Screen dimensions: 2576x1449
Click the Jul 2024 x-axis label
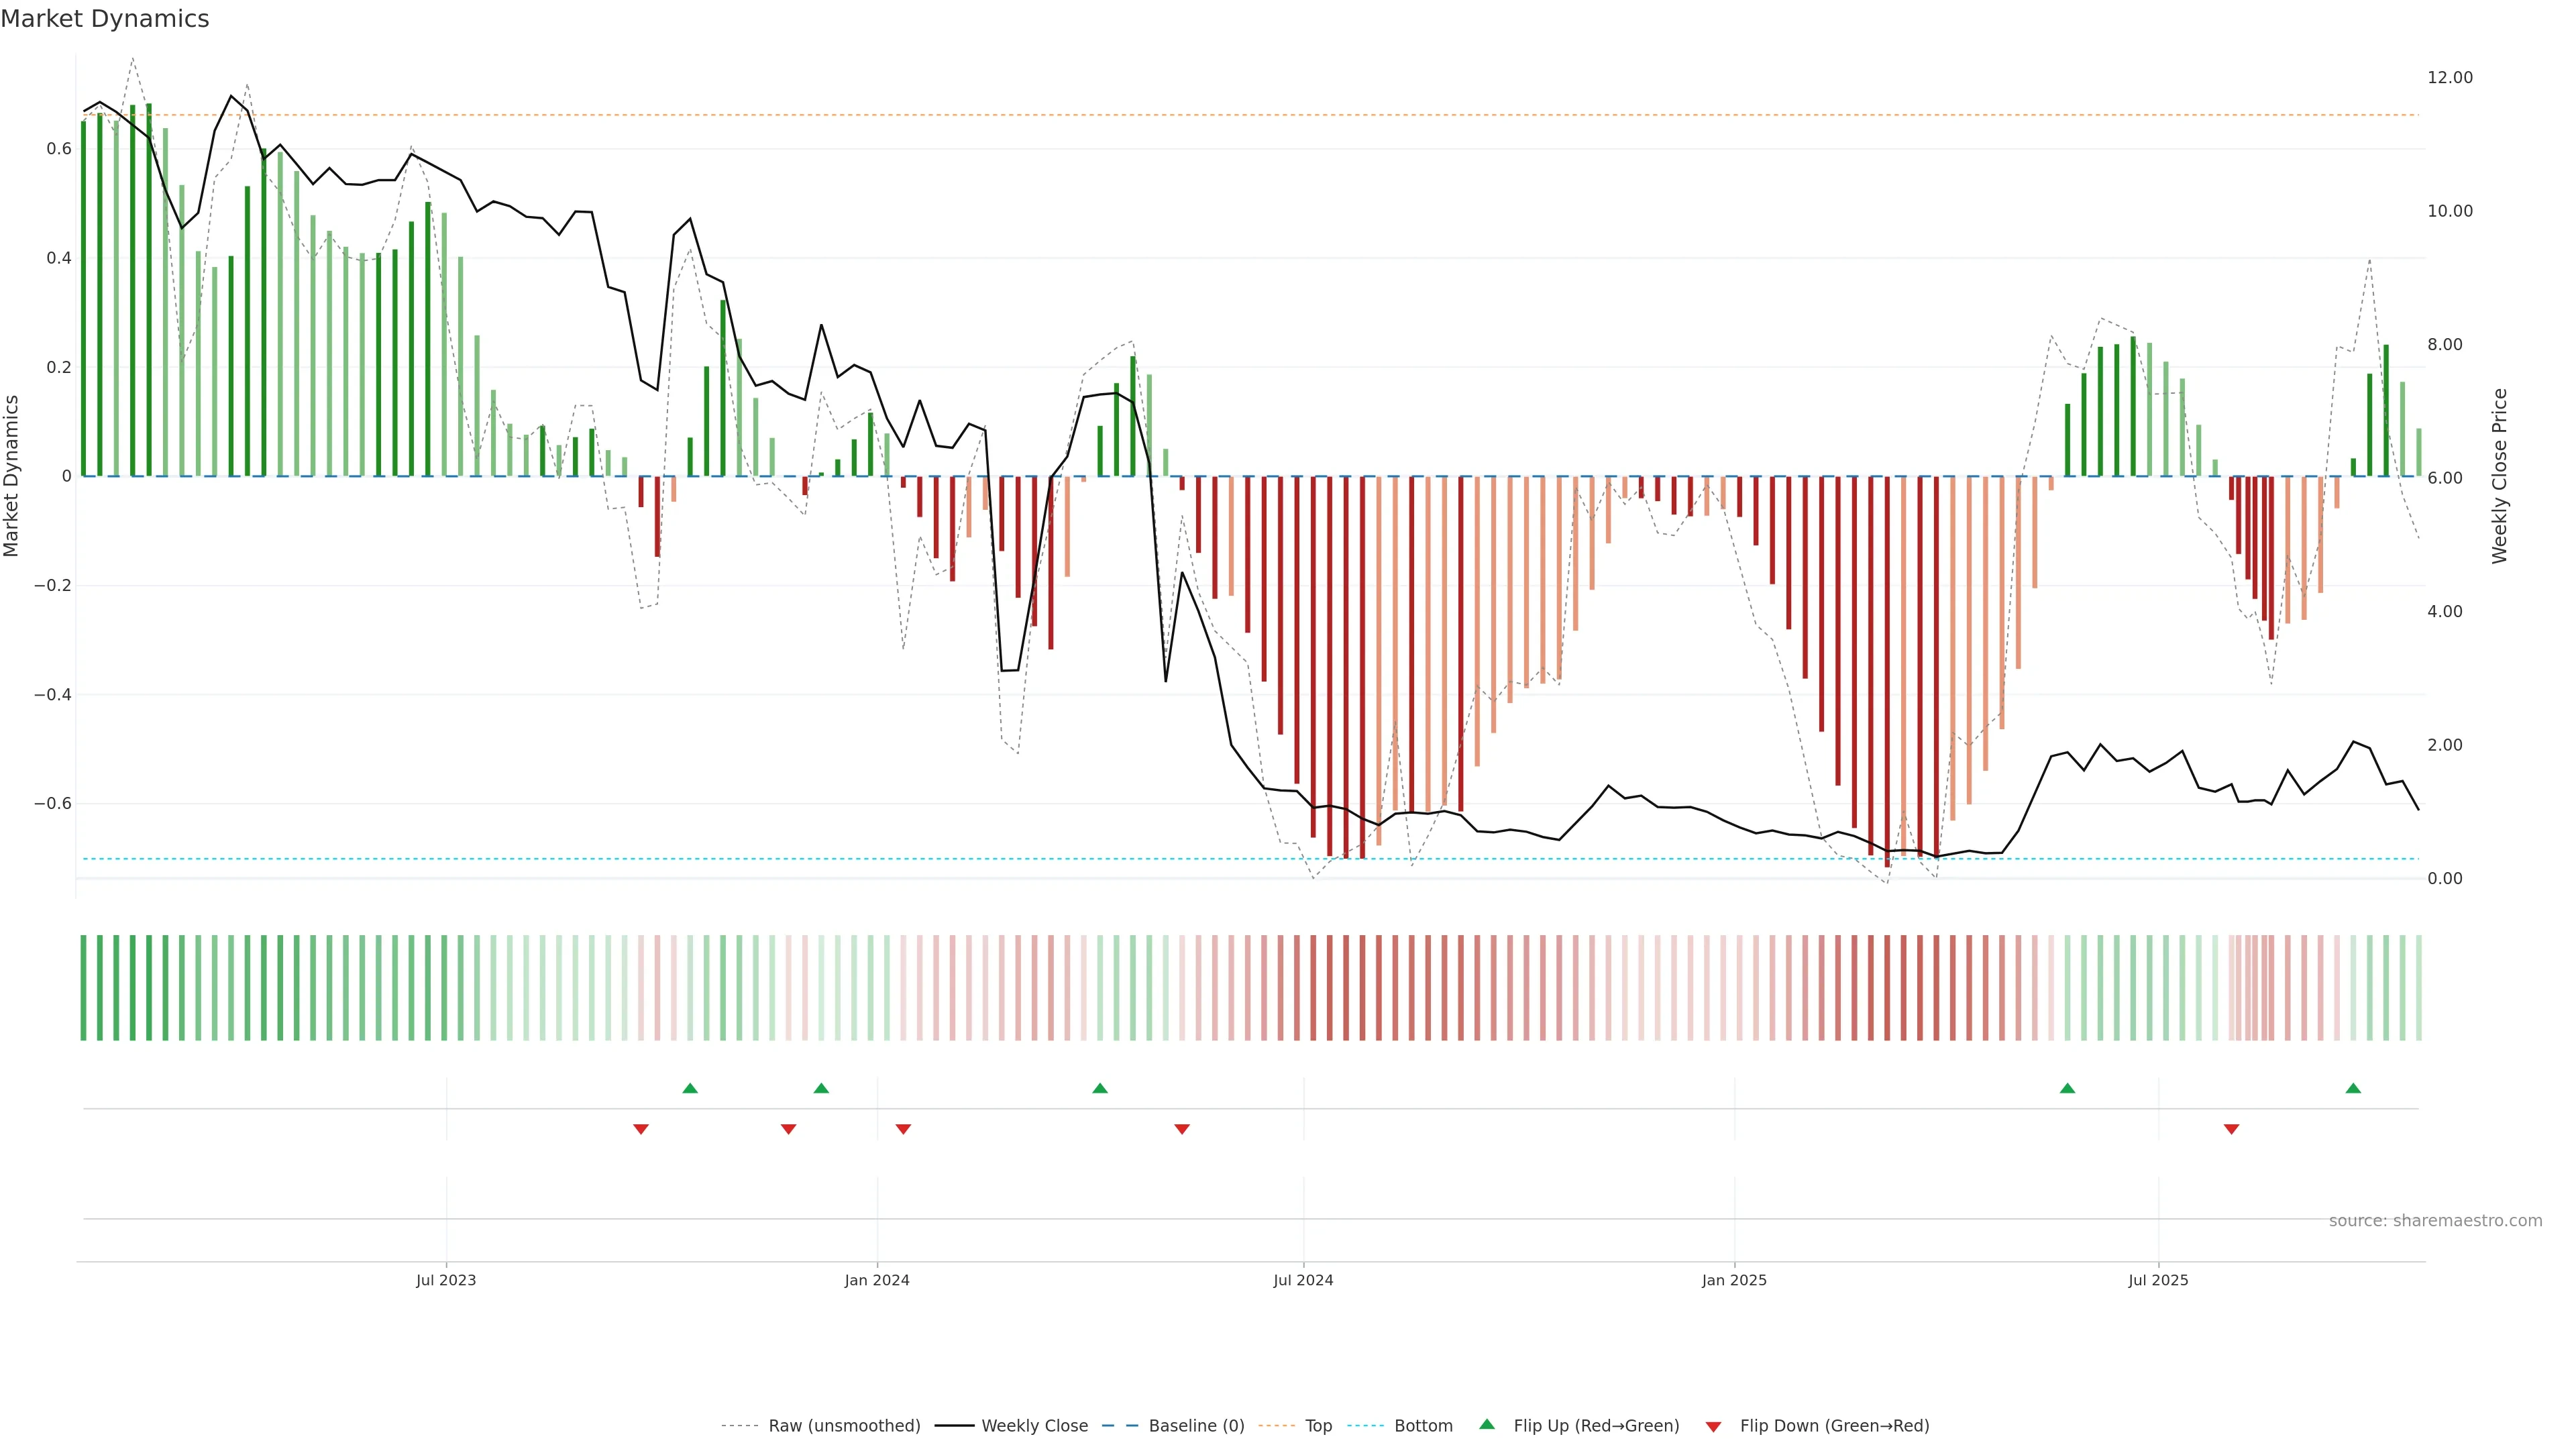[1303, 1280]
